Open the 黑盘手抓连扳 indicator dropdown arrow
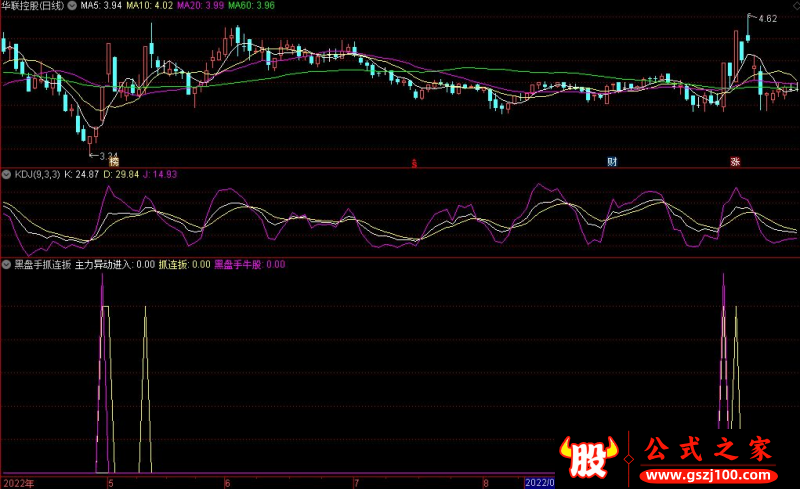This screenshot has width=800, height=489. tap(7, 265)
